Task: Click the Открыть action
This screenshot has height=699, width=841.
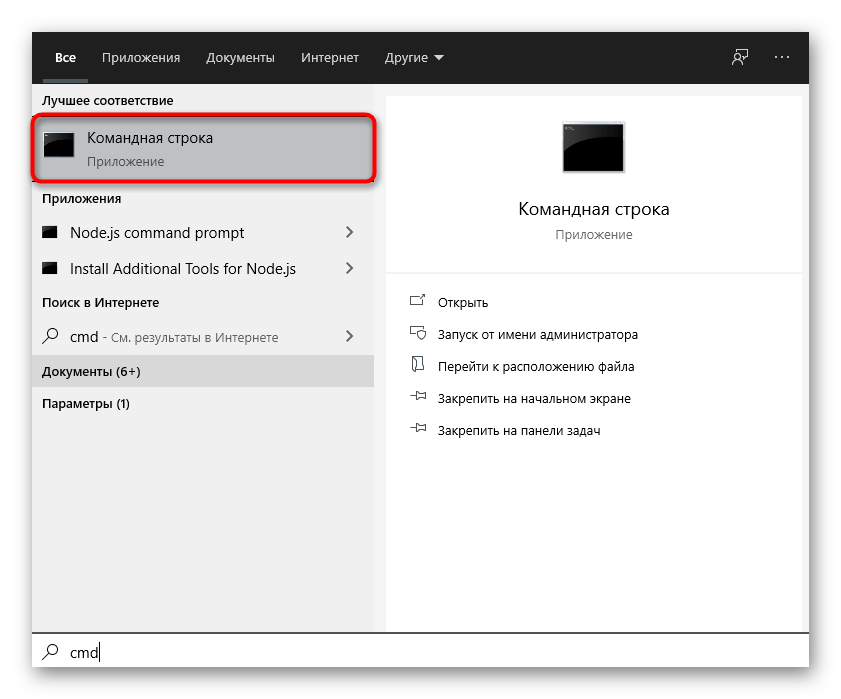Action: (462, 302)
